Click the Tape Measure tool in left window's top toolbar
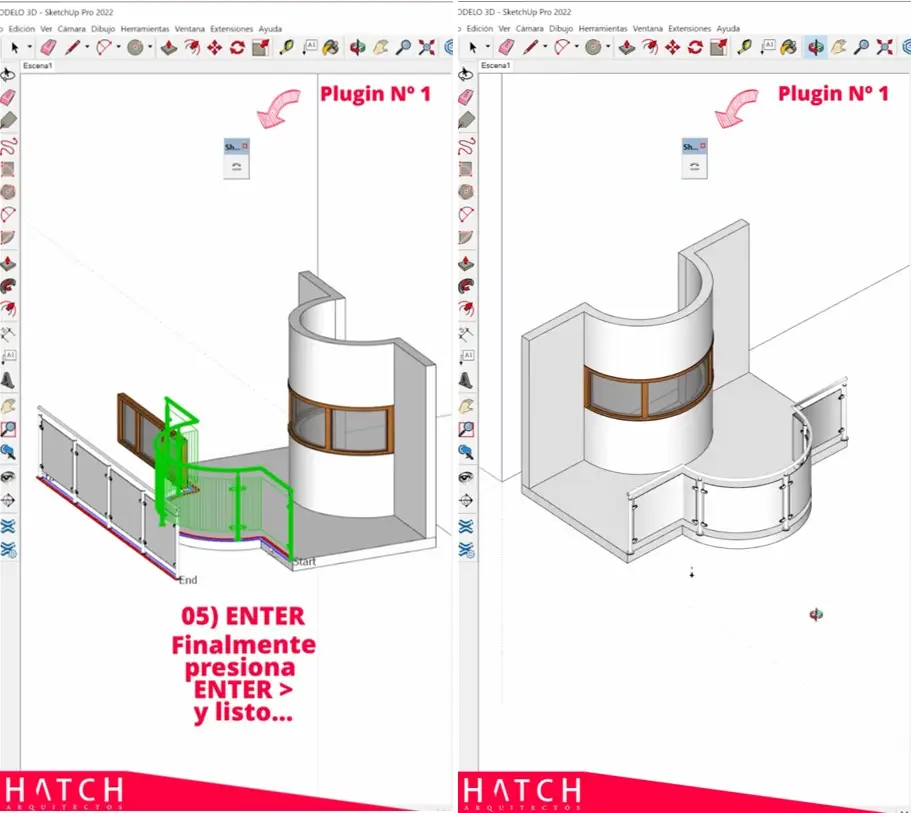 pyautogui.click(x=287, y=47)
